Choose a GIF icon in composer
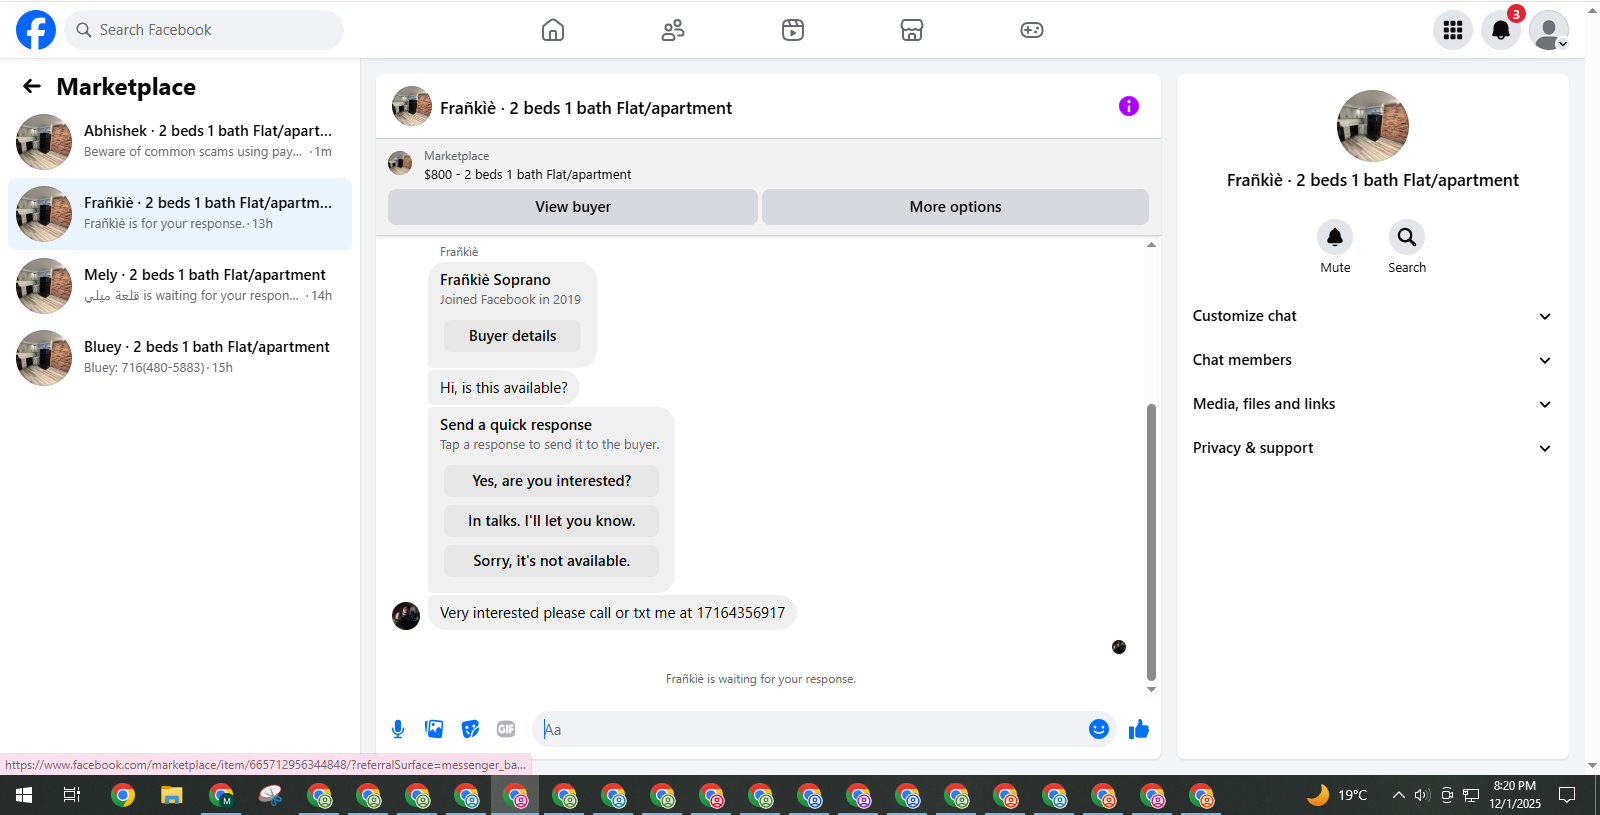1600x815 pixels. pyautogui.click(x=506, y=729)
